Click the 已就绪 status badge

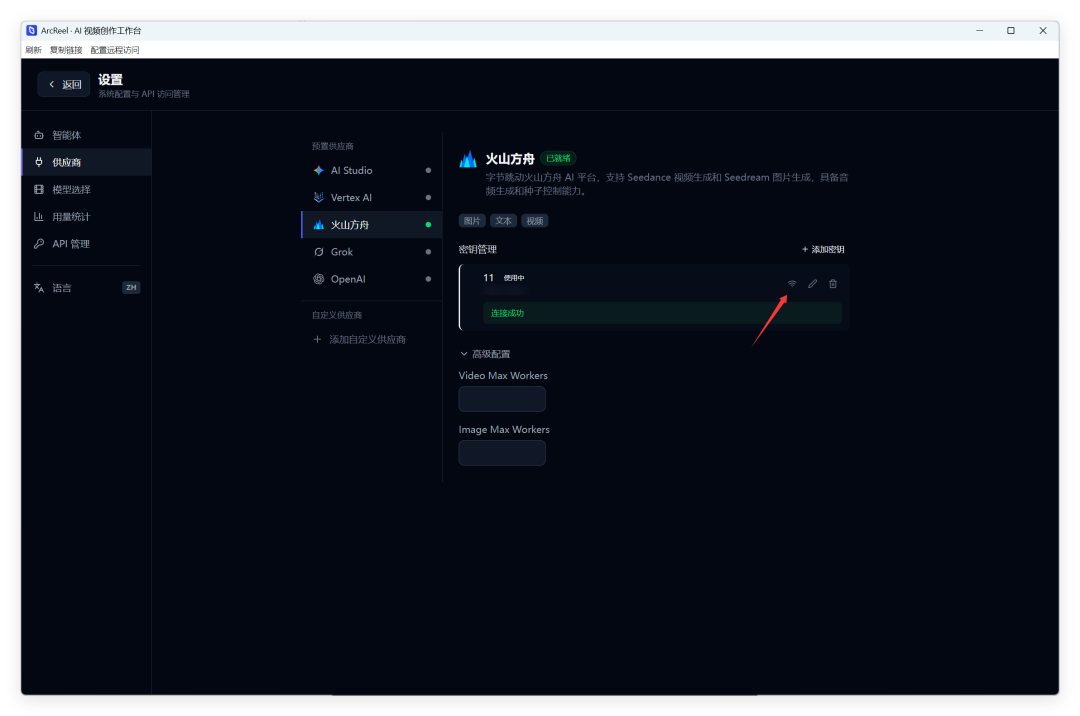[x=558, y=158]
